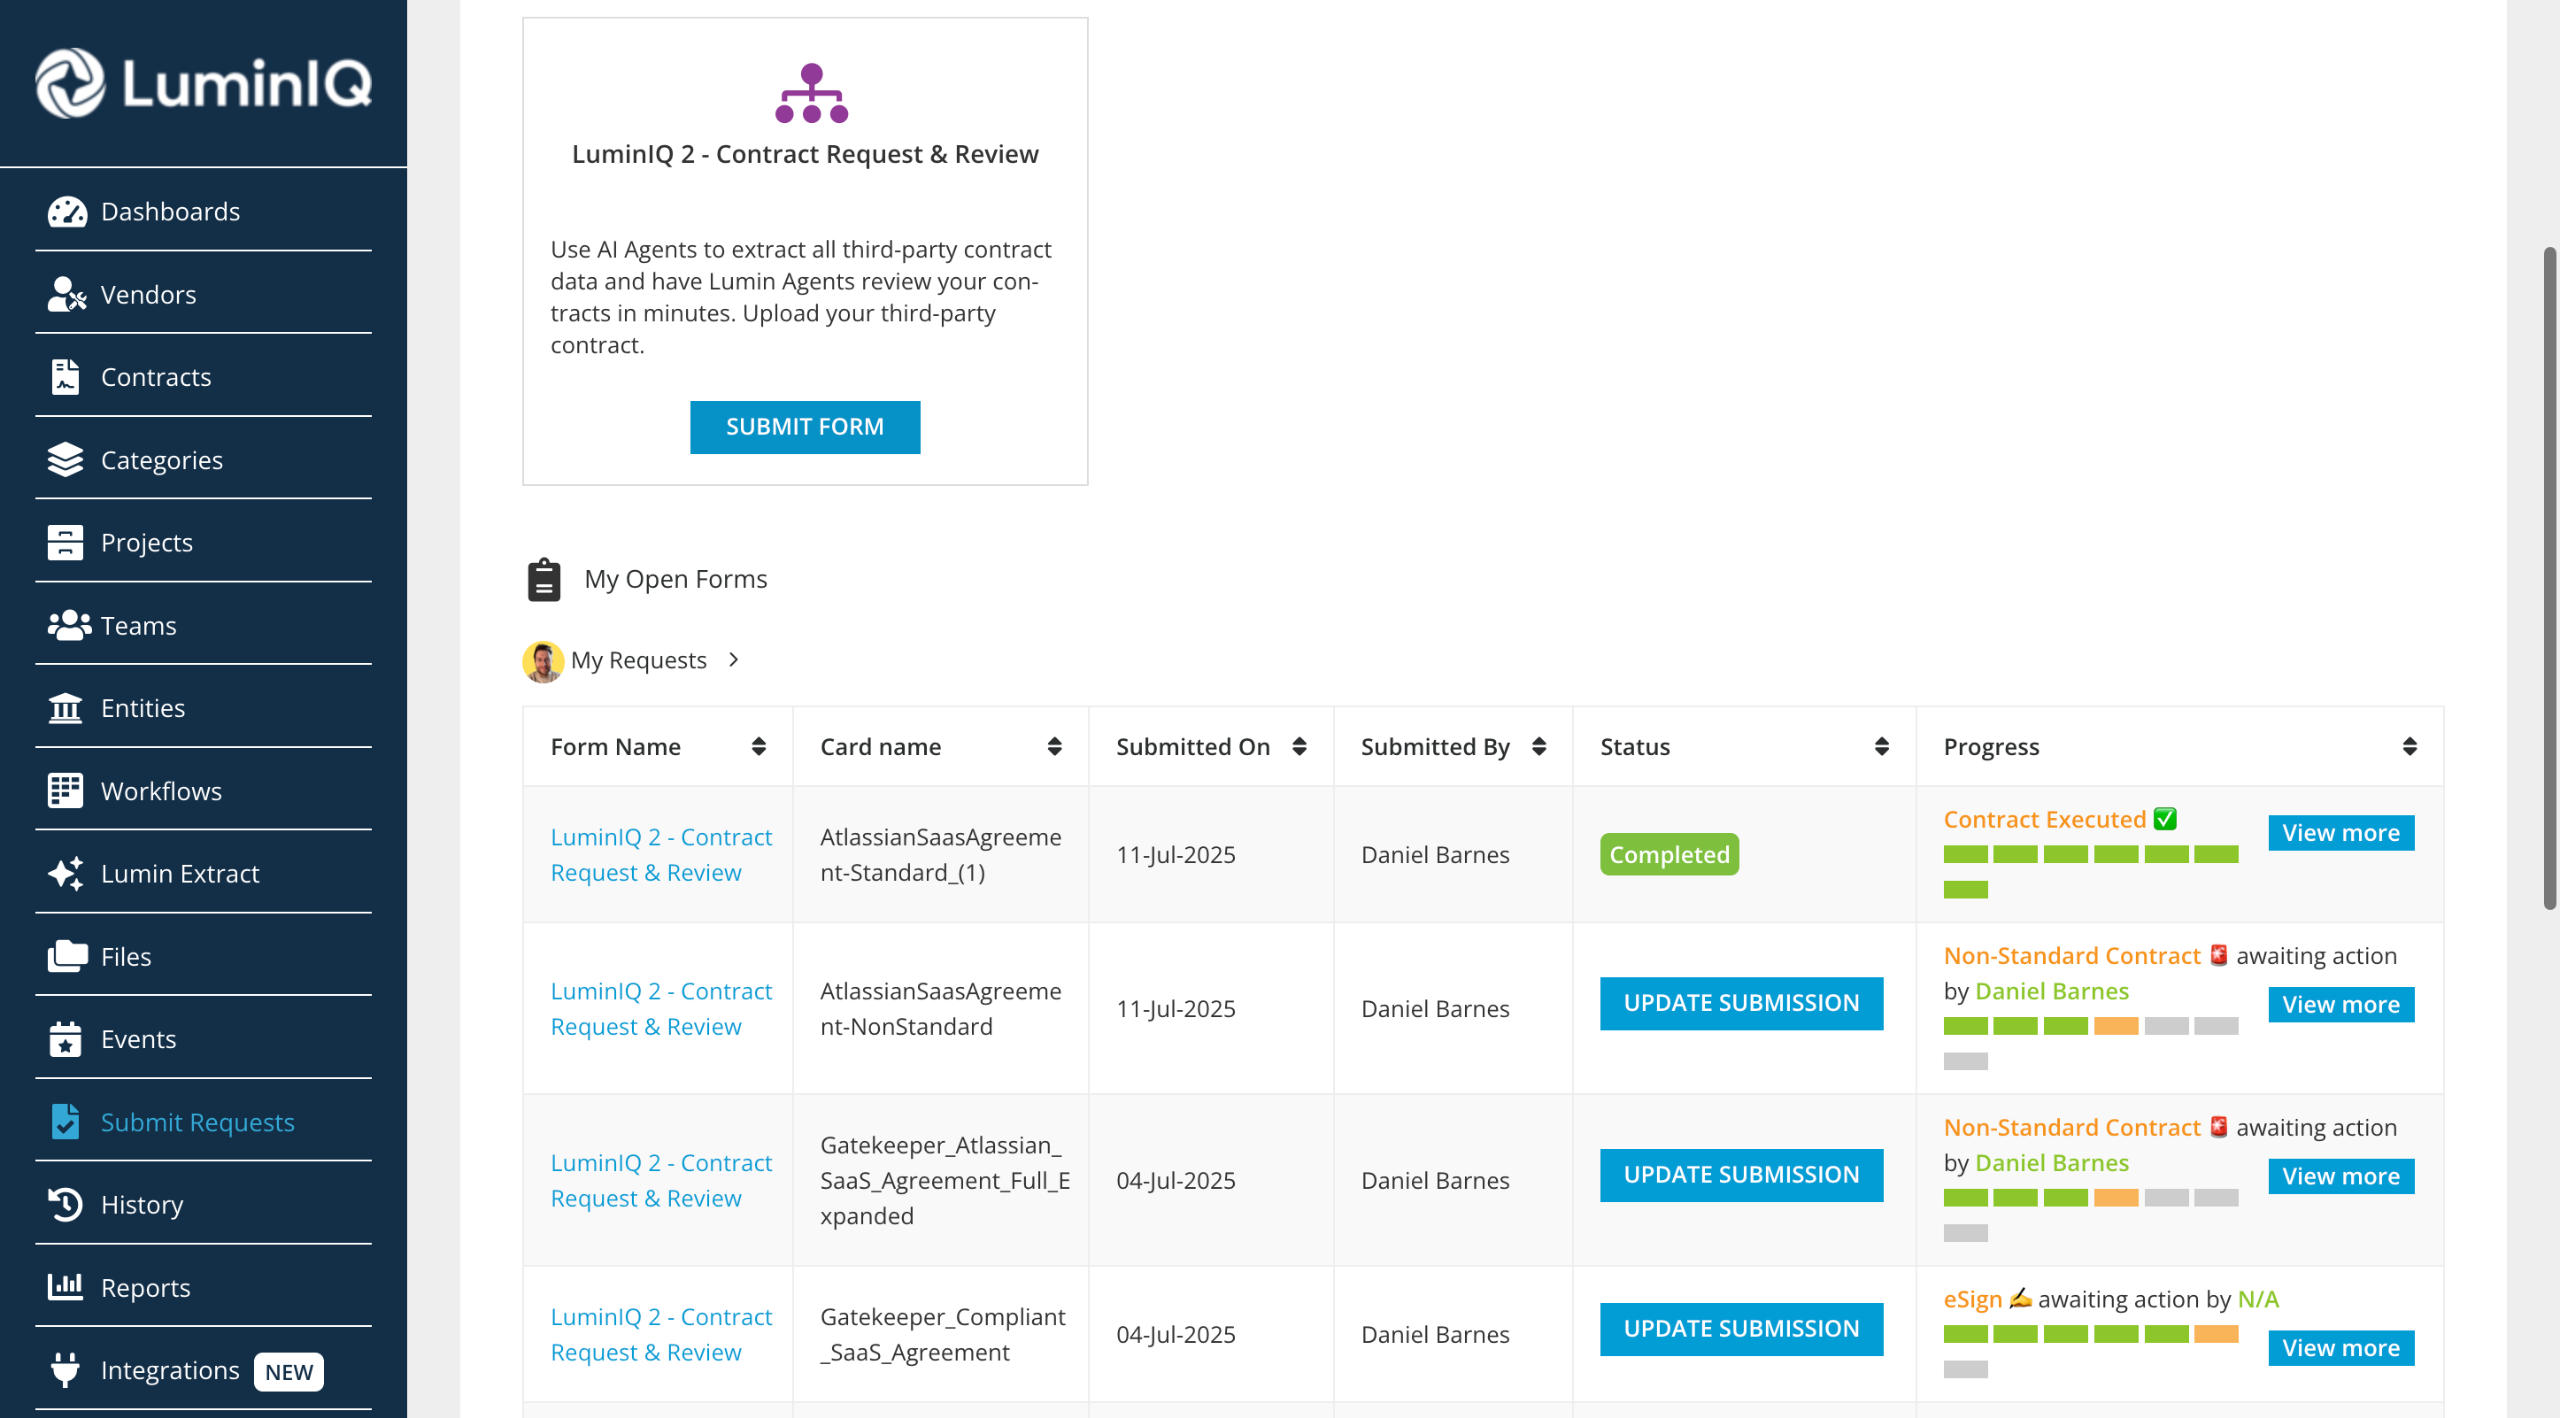Viewport: 2560px width, 1418px height.
Task: Sort by Submitted On column arrows
Action: [1299, 747]
